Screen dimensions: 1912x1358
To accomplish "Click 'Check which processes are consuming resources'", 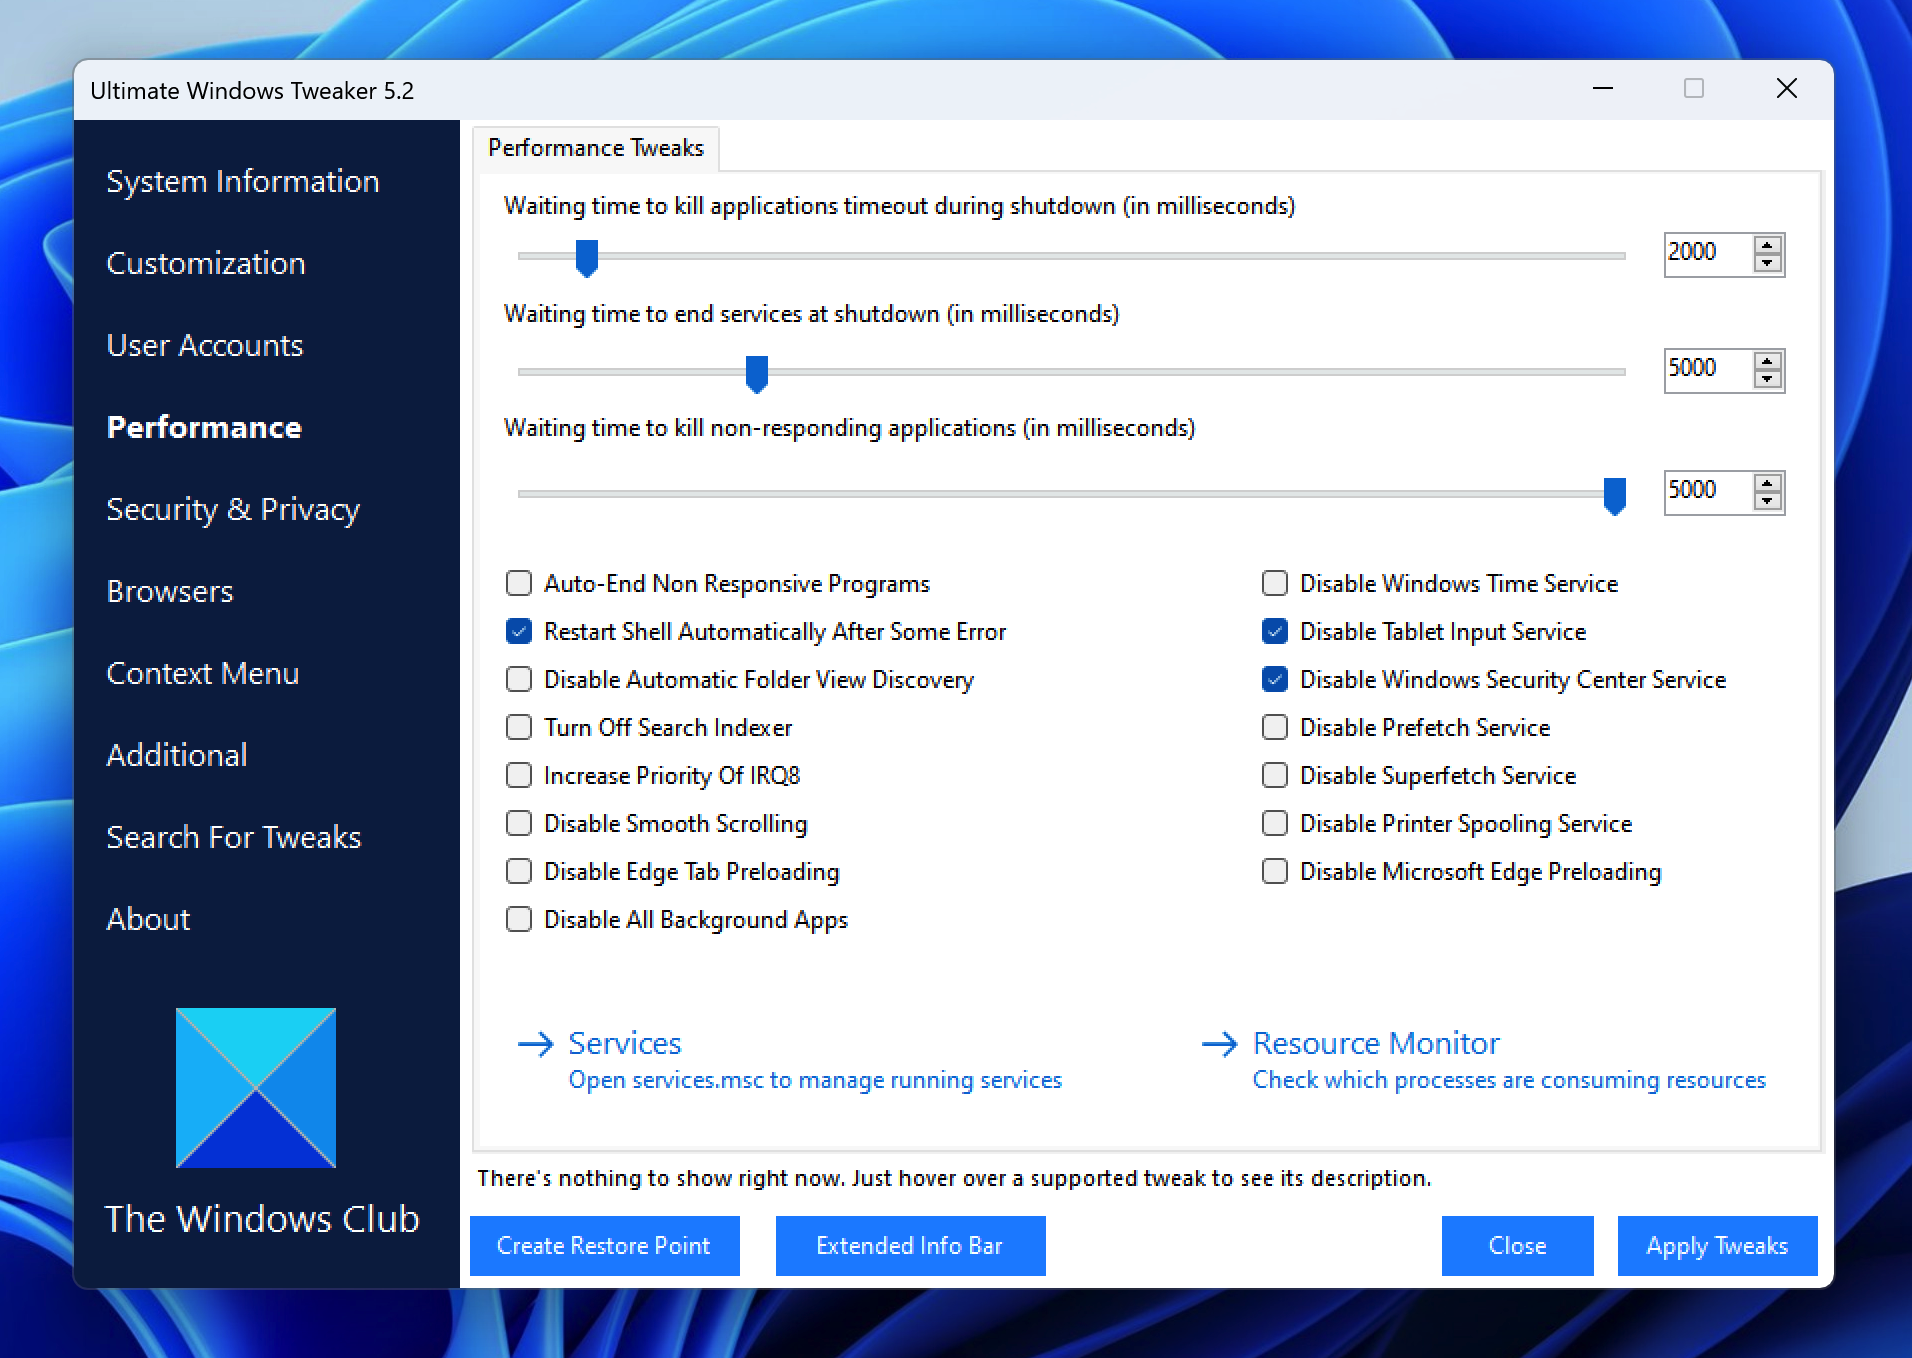I will tap(1509, 1080).
